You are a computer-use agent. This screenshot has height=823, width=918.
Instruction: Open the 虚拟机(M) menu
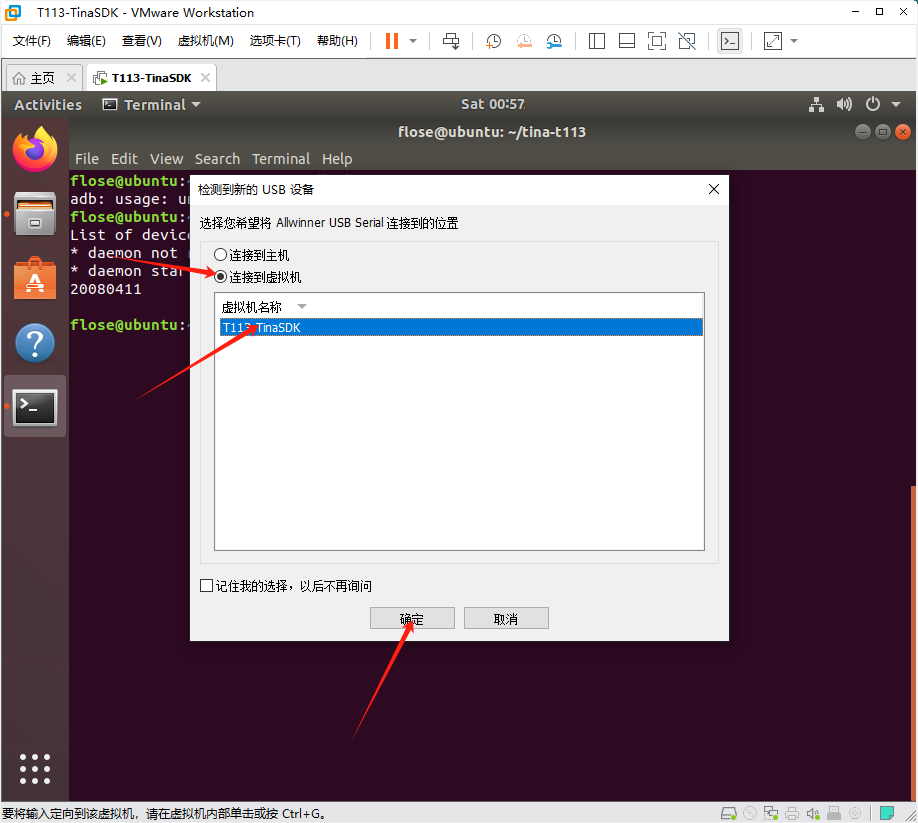pos(205,41)
